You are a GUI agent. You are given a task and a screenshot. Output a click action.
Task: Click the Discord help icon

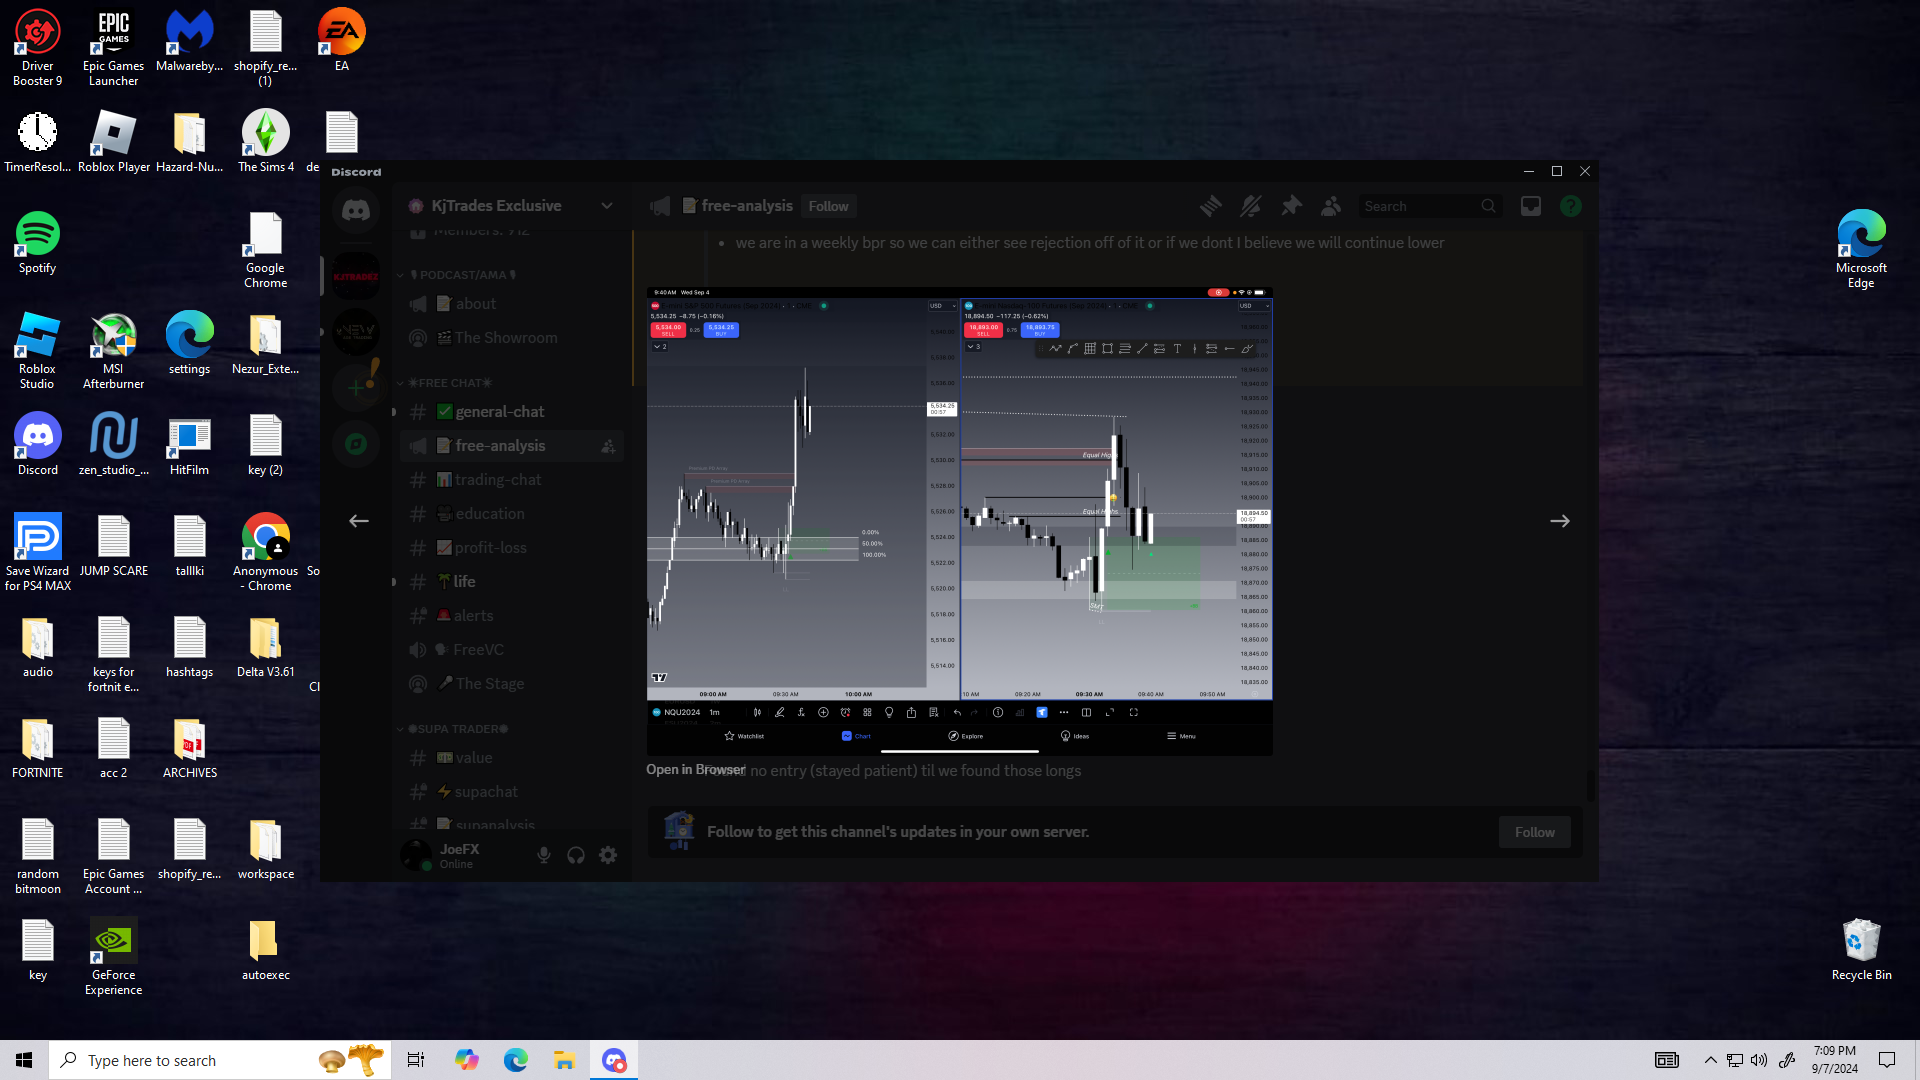(1571, 206)
